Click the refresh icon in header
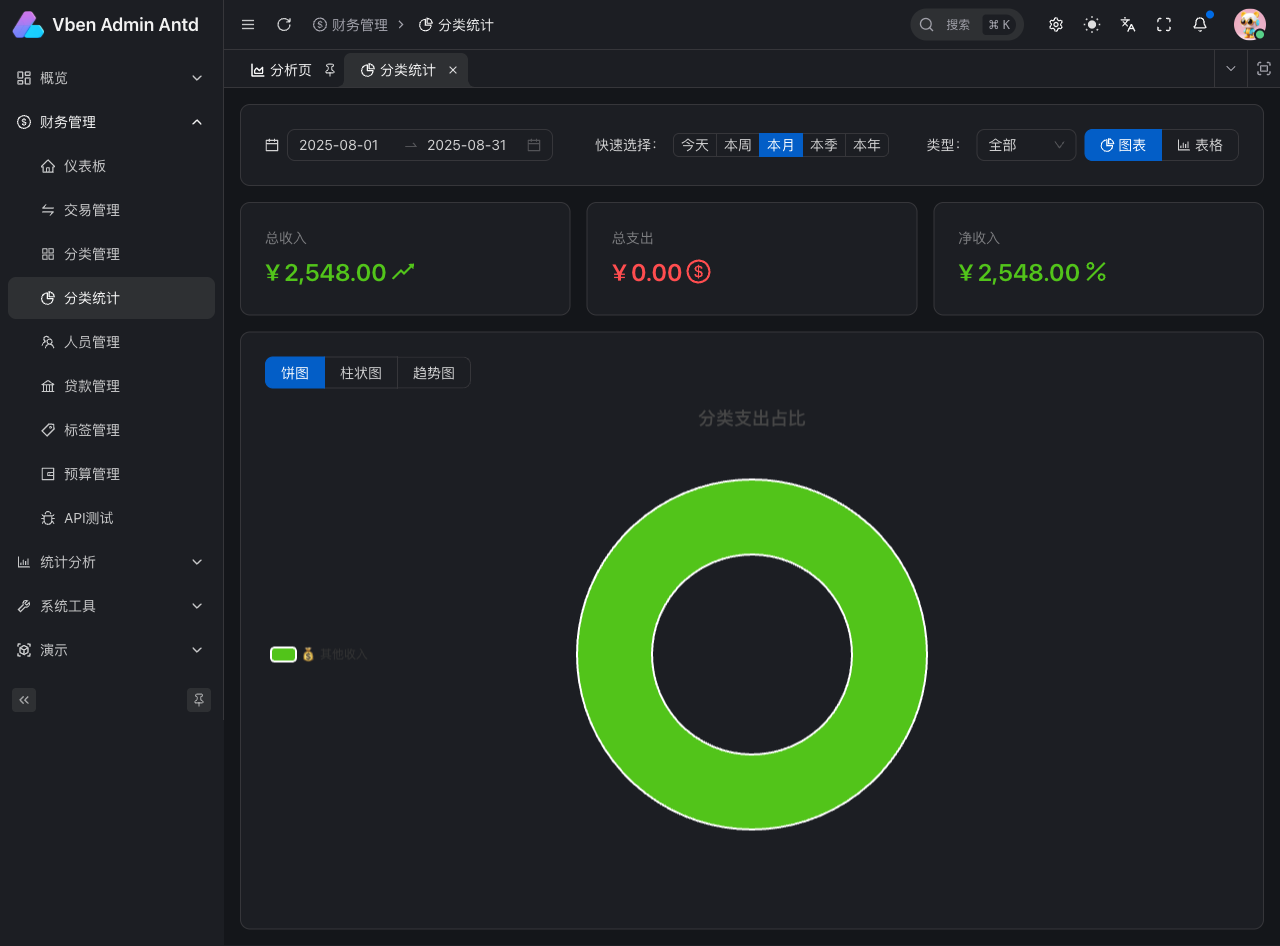This screenshot has width=1280, height=946. point(284,25)
